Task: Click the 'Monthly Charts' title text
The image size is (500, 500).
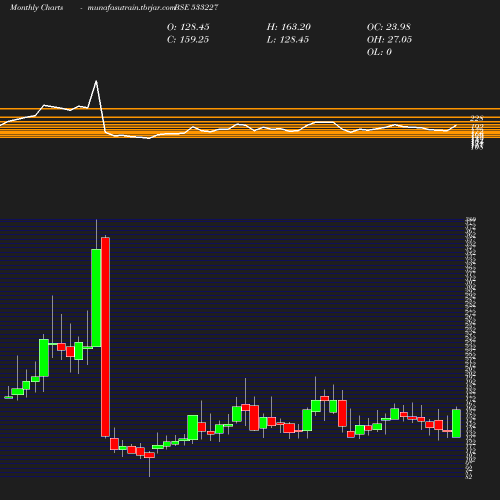Action: coord(37,7)
